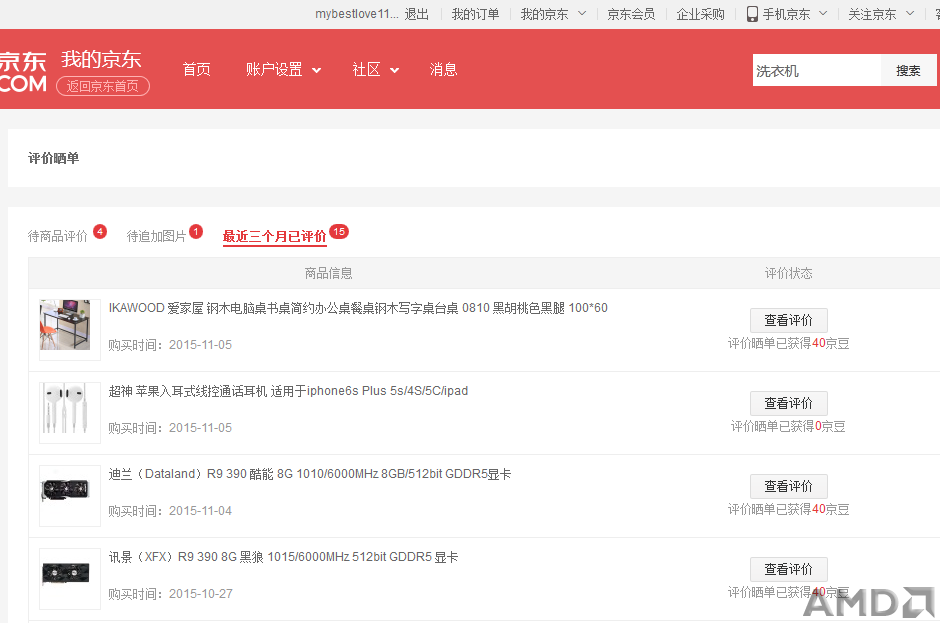Switch to the 待追加图片 tab
This screenshot has height=623, width=940.
click(156, 236)
